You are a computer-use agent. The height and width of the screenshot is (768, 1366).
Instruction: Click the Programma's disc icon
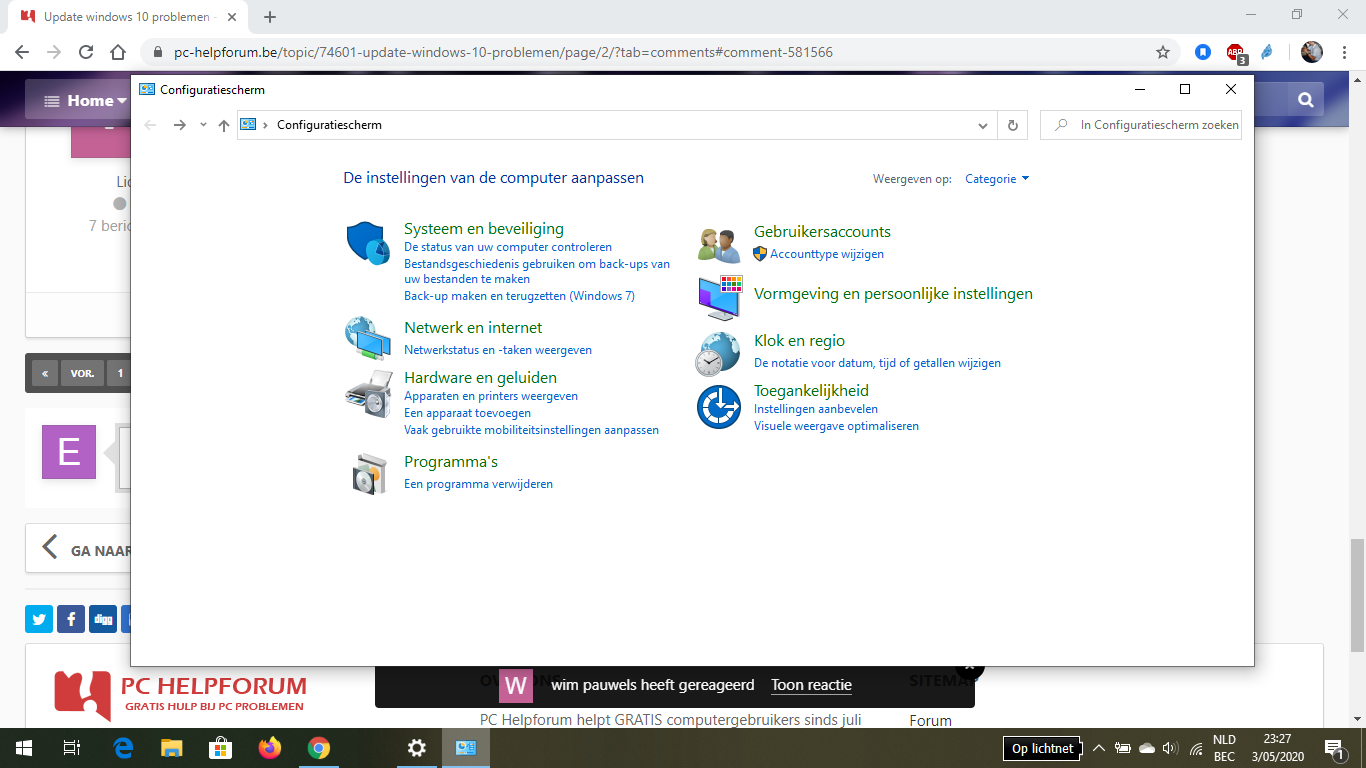tap(368, 474)
